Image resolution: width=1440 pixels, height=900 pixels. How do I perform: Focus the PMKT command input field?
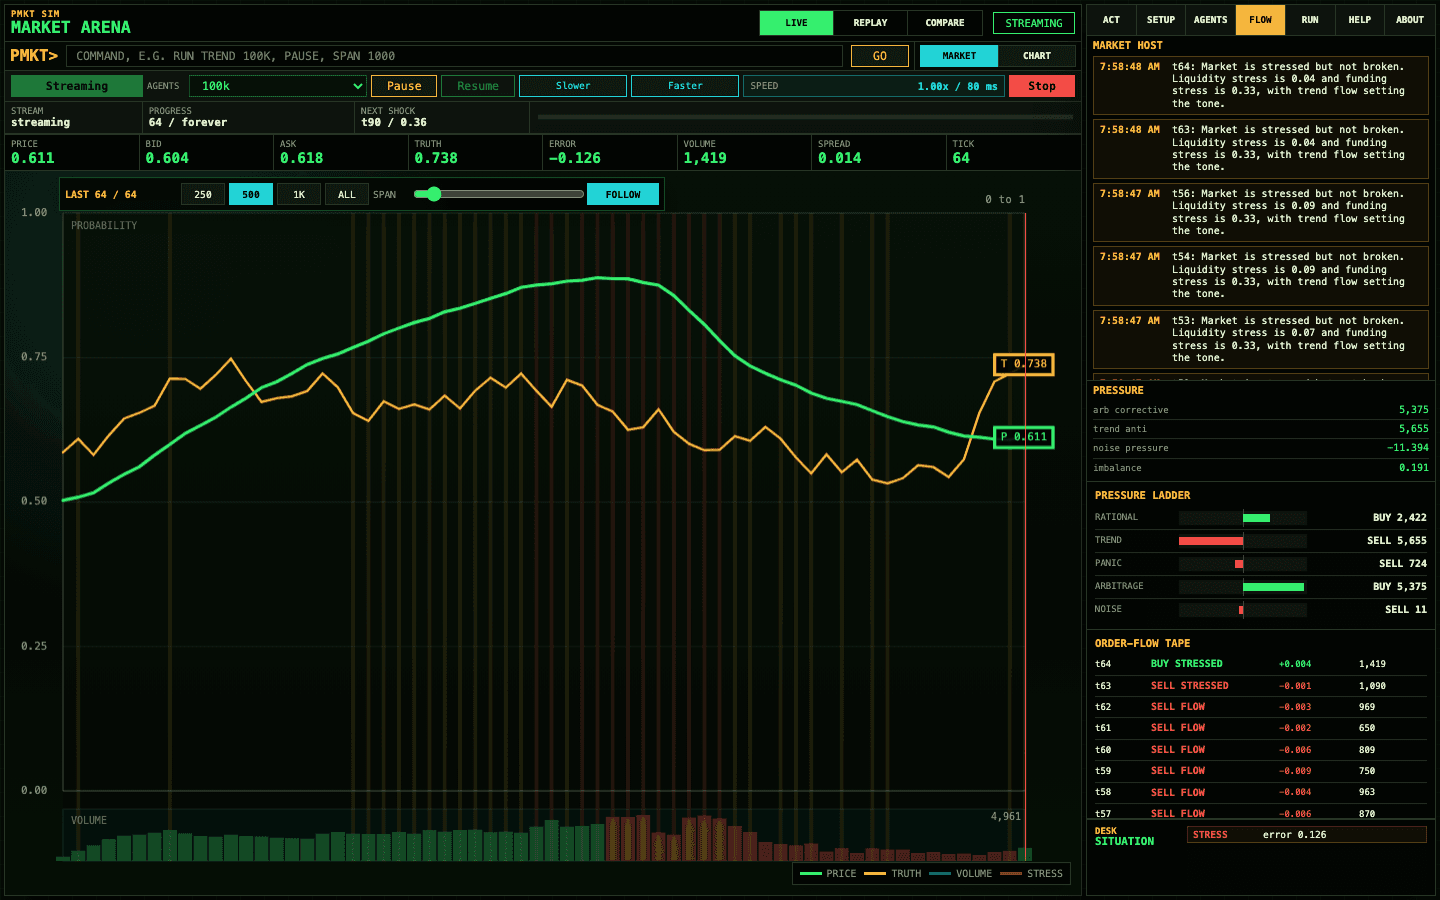[x=454, y=56]
